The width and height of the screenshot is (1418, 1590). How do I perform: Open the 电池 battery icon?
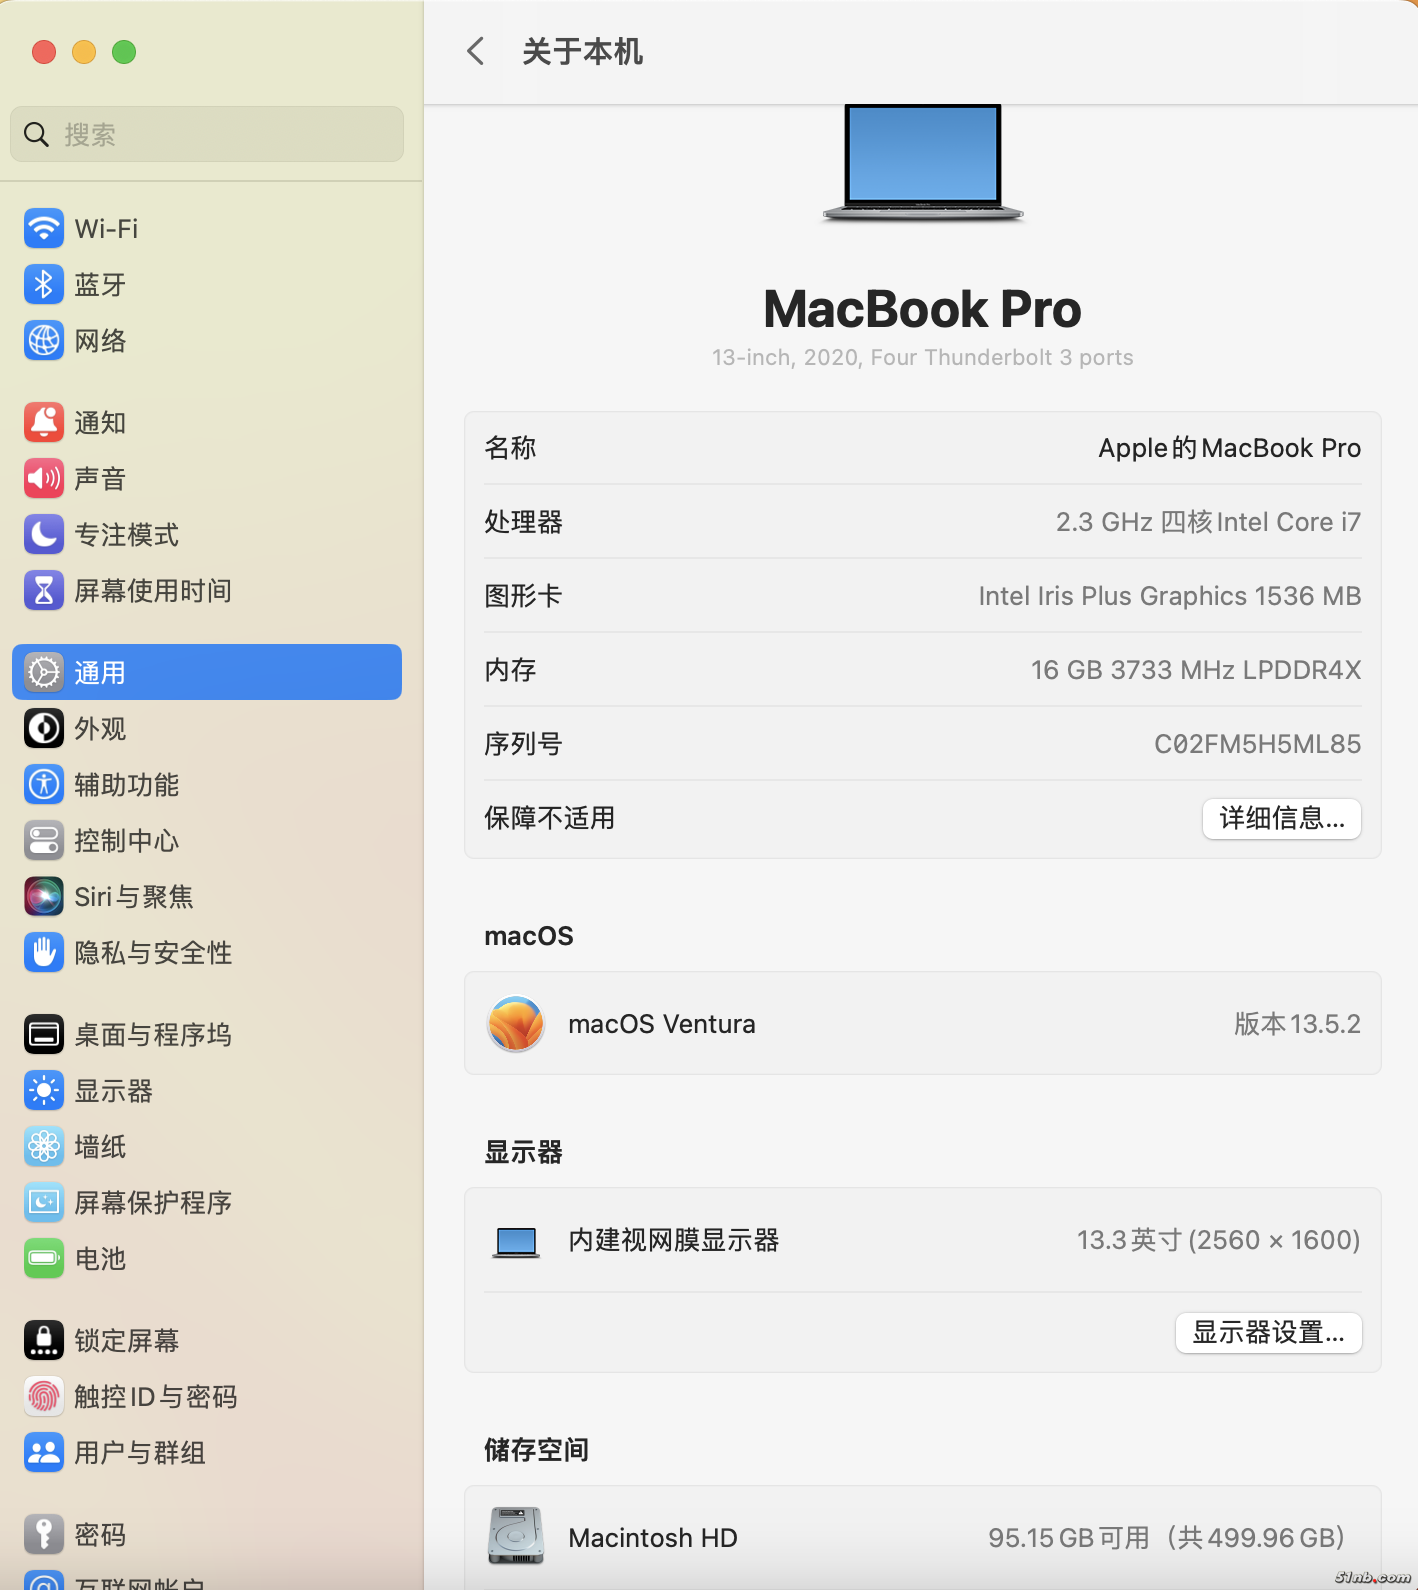pyautogui.click(x=44, y=1259)
